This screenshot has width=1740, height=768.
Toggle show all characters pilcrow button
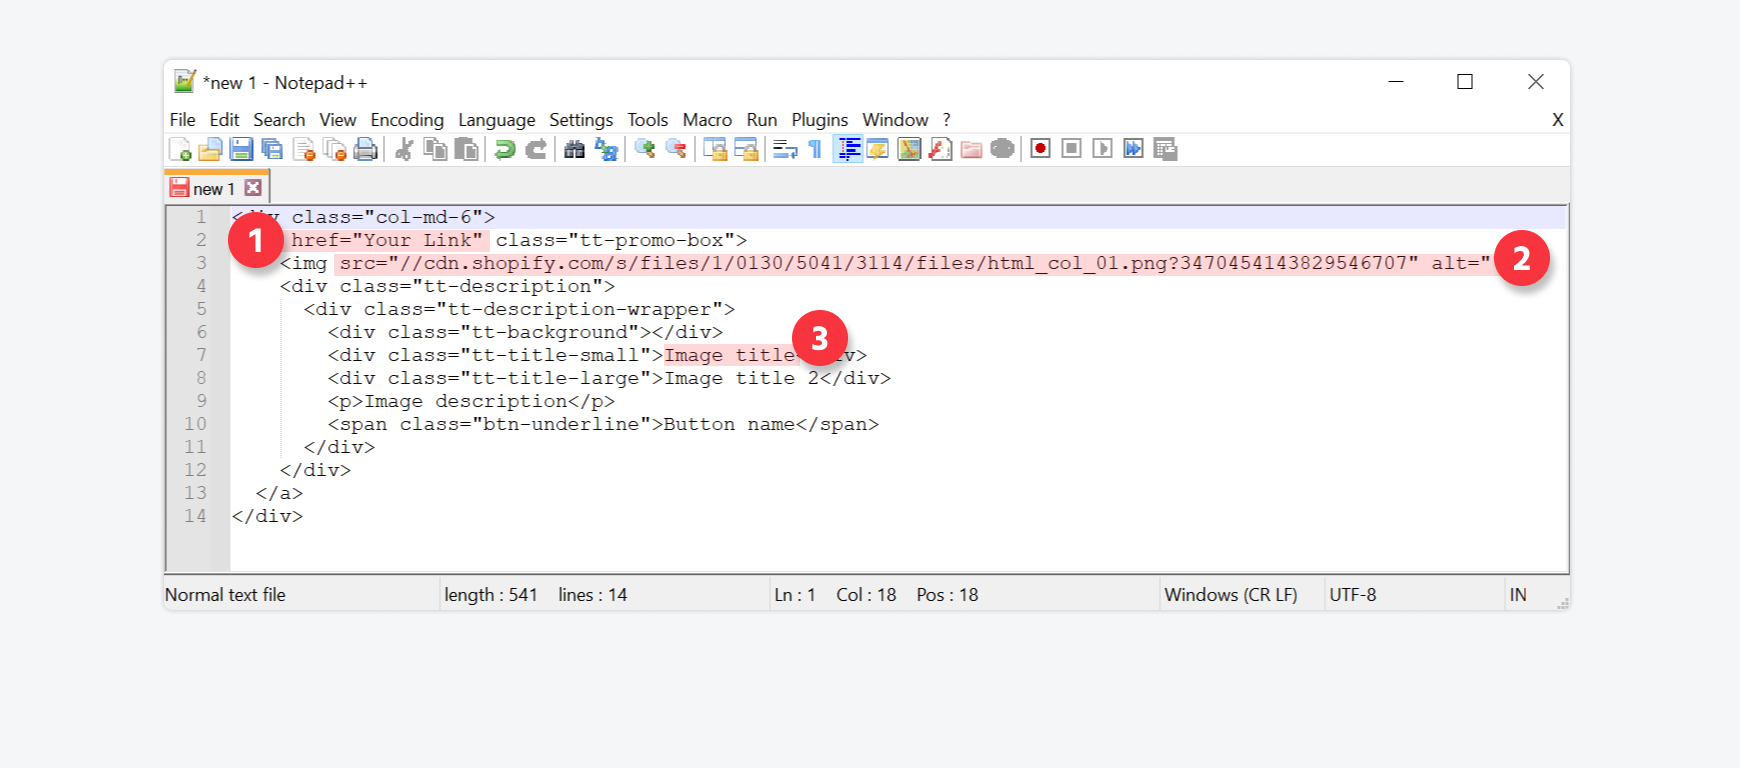coord(815,150)
